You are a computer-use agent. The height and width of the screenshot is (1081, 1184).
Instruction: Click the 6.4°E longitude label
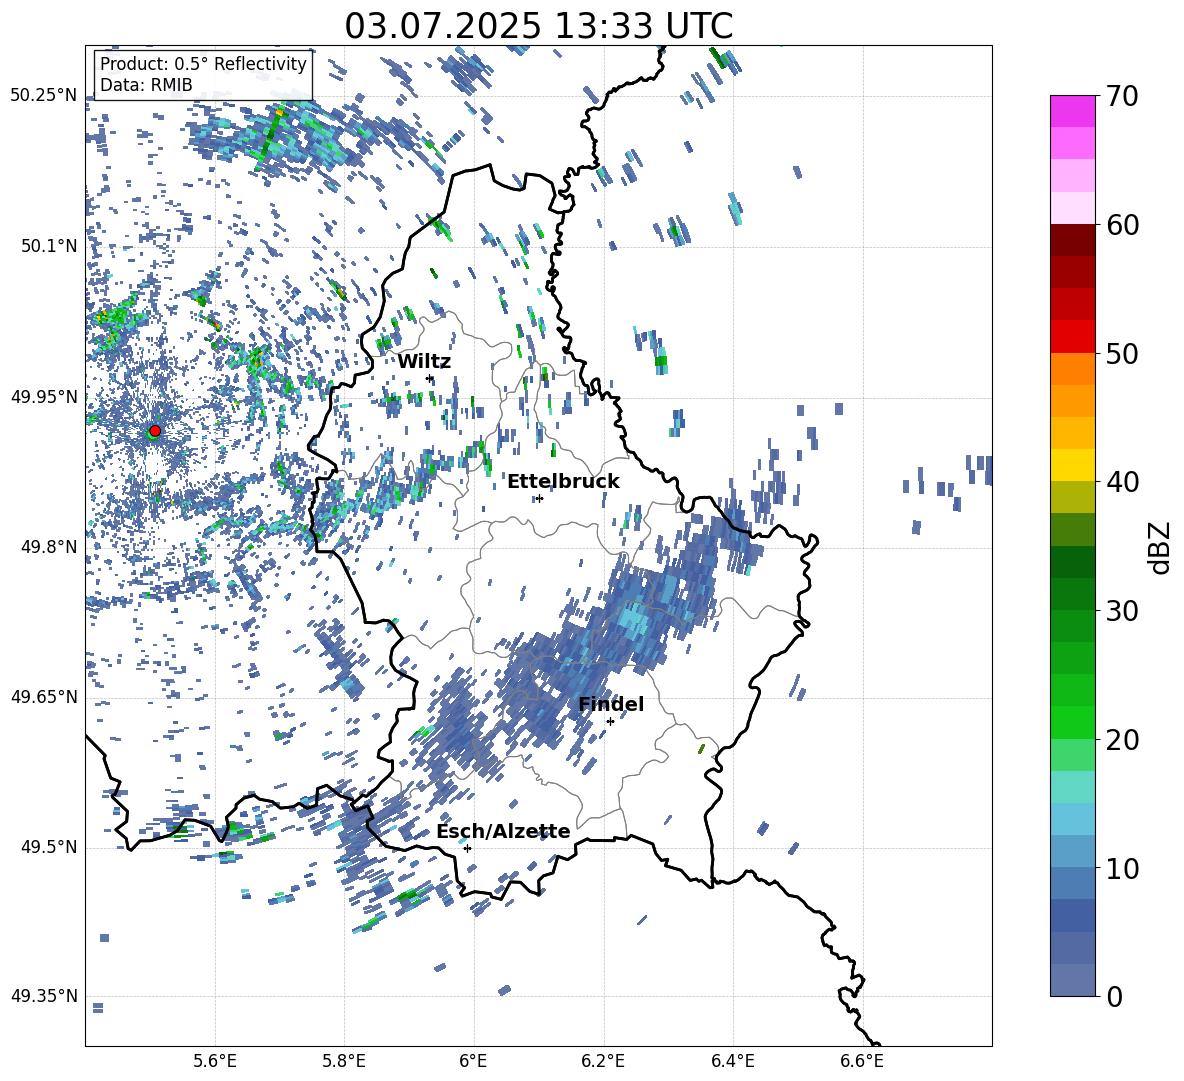coord(732,1061)
